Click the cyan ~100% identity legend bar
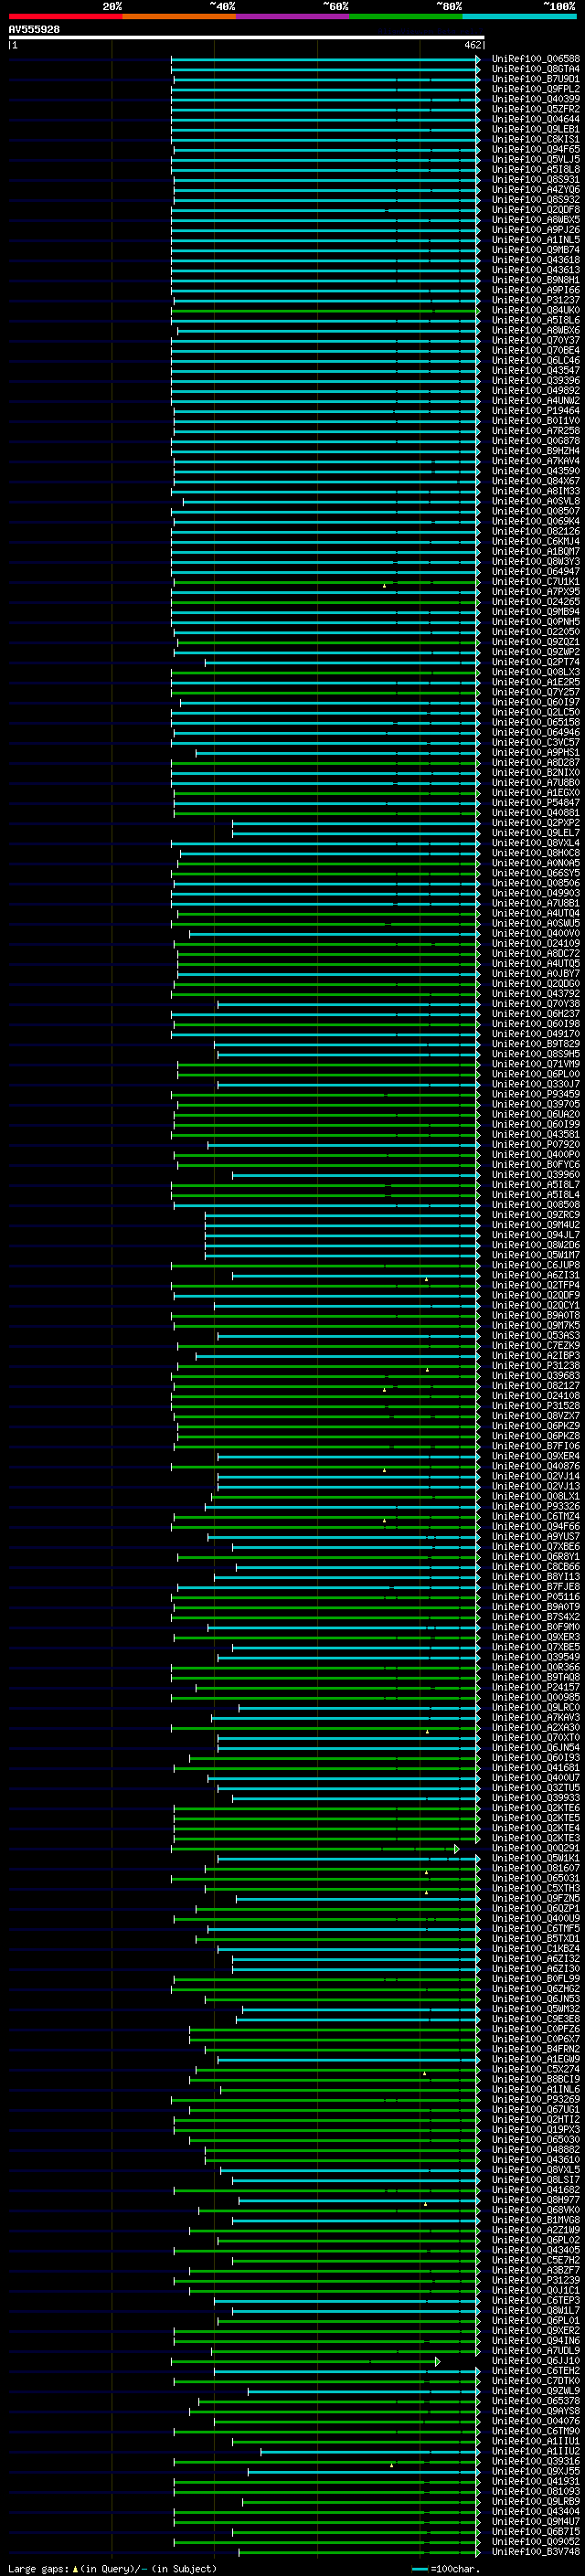585x2576 pixels. (518, 16)
